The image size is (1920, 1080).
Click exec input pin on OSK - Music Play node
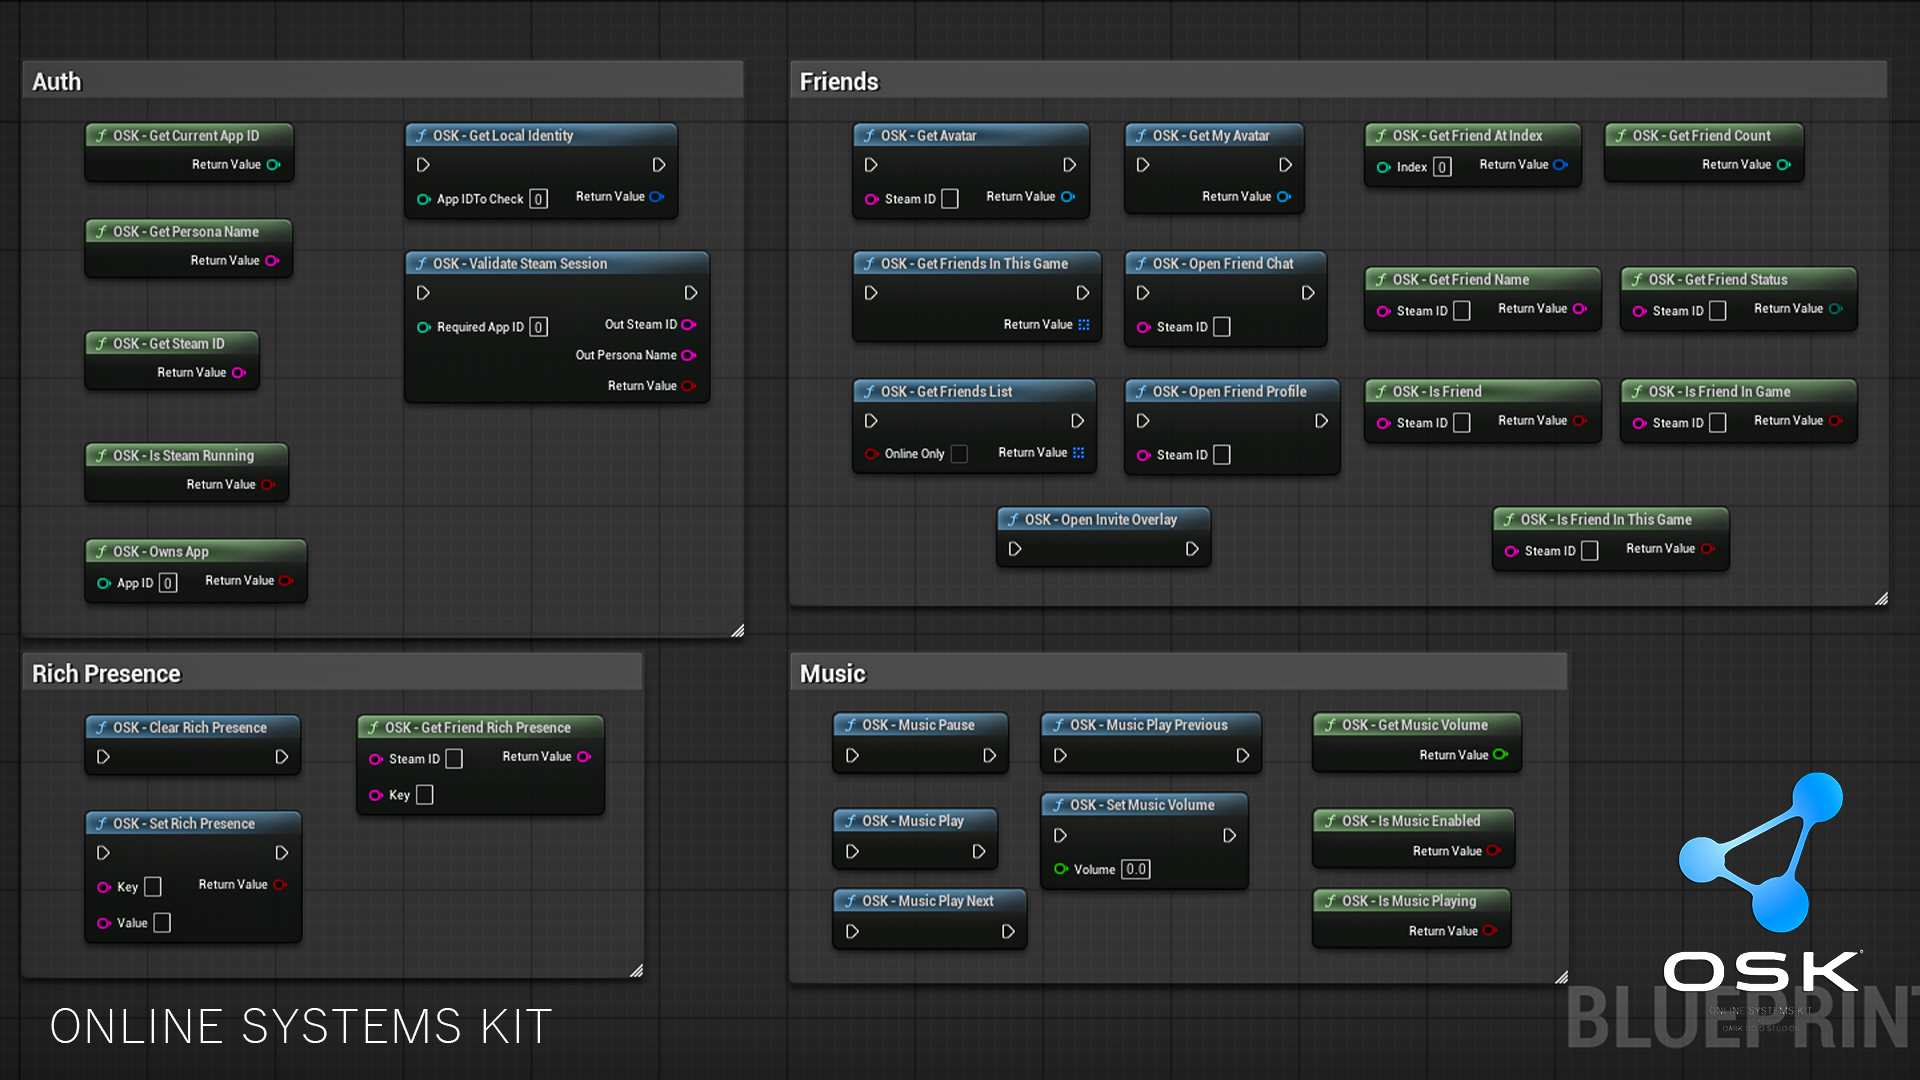(852, 851)
